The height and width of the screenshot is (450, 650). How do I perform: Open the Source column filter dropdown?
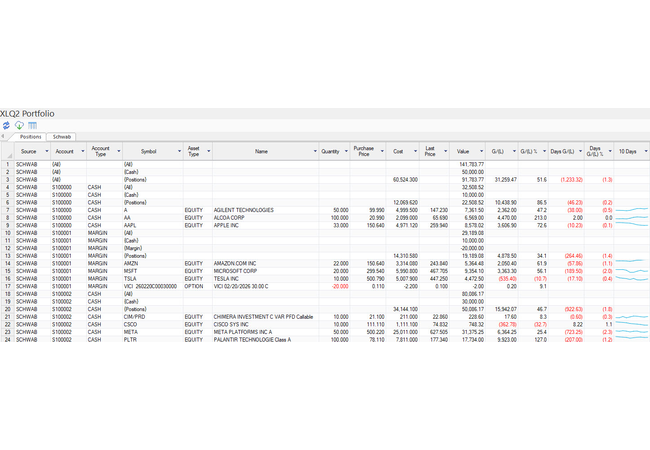47,151
